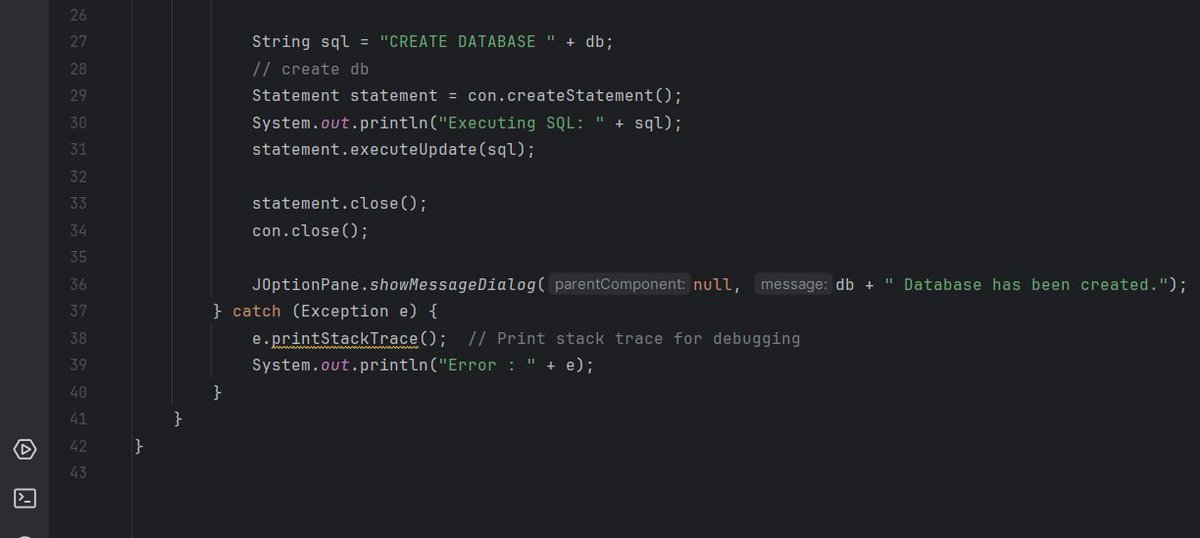This screenshot has width=1200, height=538.
Task: Click System.out on line 39
Action: (301, 366)
